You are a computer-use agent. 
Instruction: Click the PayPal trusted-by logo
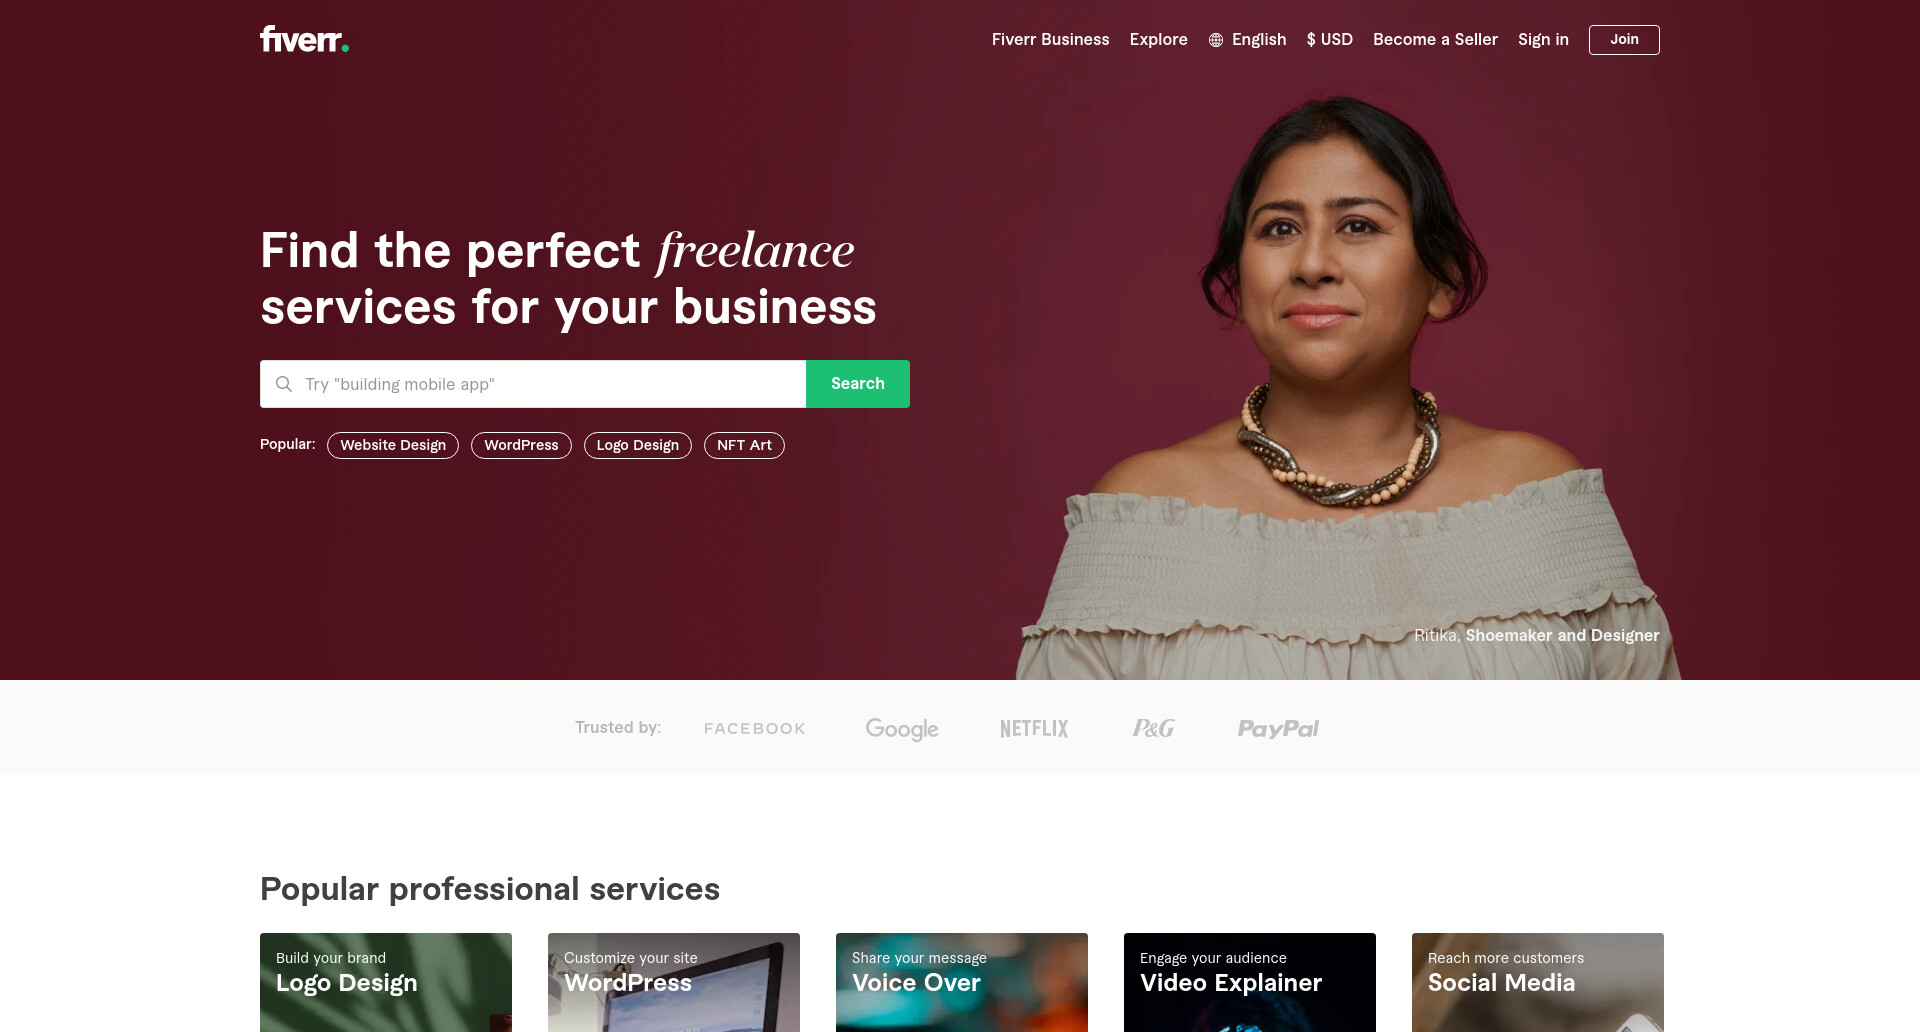tap(1278, 729)
